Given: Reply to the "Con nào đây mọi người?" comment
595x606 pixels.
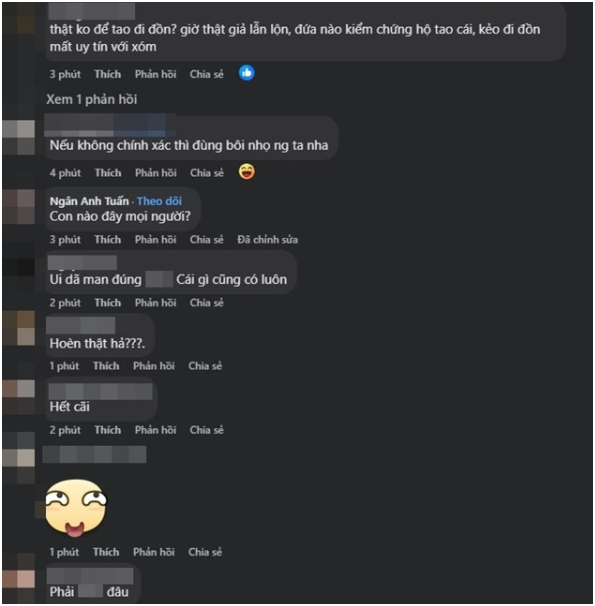Looking at the screenshot, I should pos(155,240).
